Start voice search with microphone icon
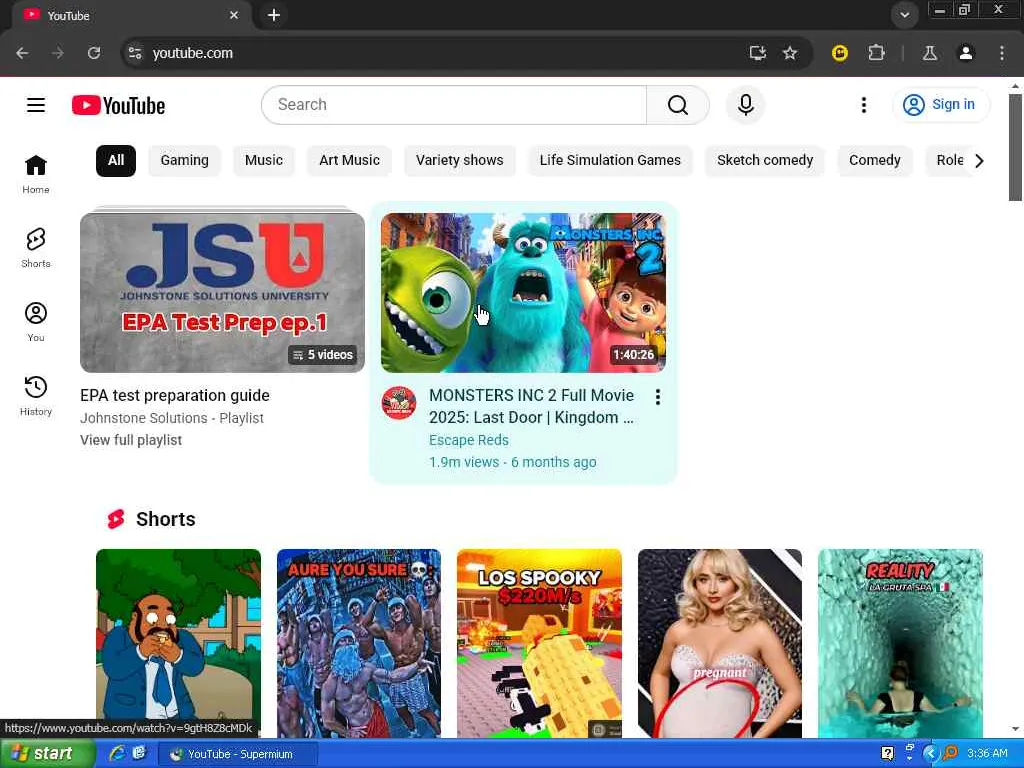Screen dimensions: 1024x768 tap(745, 104)
